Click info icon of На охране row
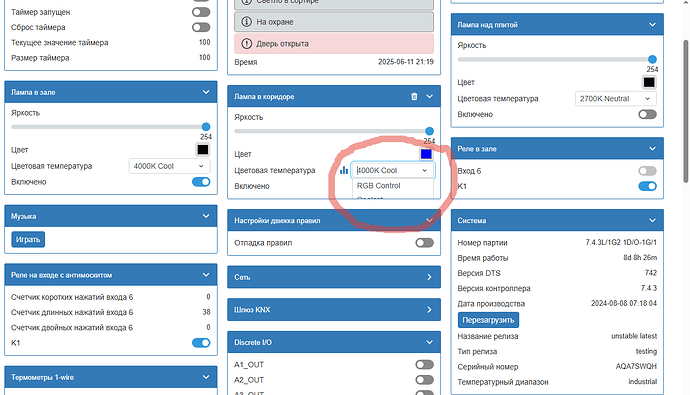690x395 pixels. click(x=247, y=22)
